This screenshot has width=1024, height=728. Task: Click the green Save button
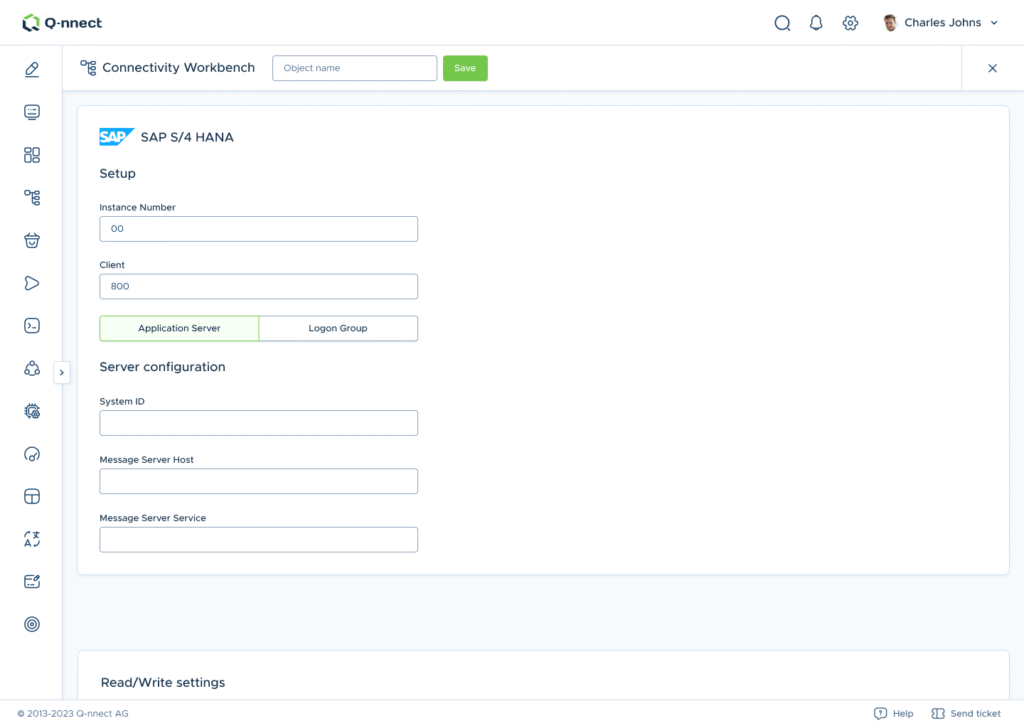[465, 68]
